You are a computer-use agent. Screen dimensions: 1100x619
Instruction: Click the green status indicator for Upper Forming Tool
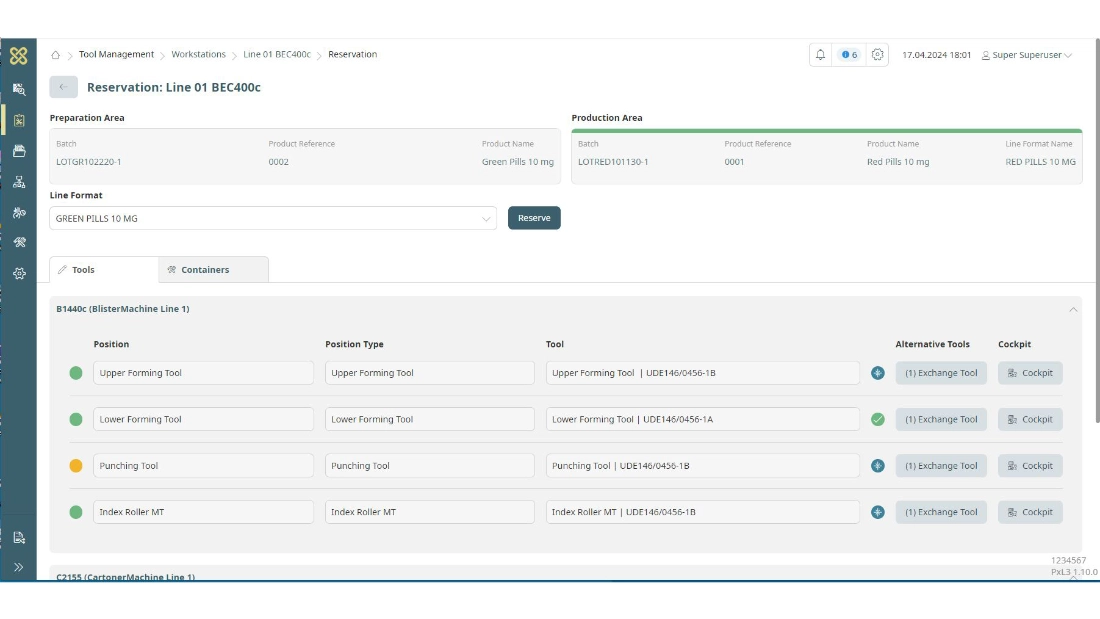click(x=75, y=372)
